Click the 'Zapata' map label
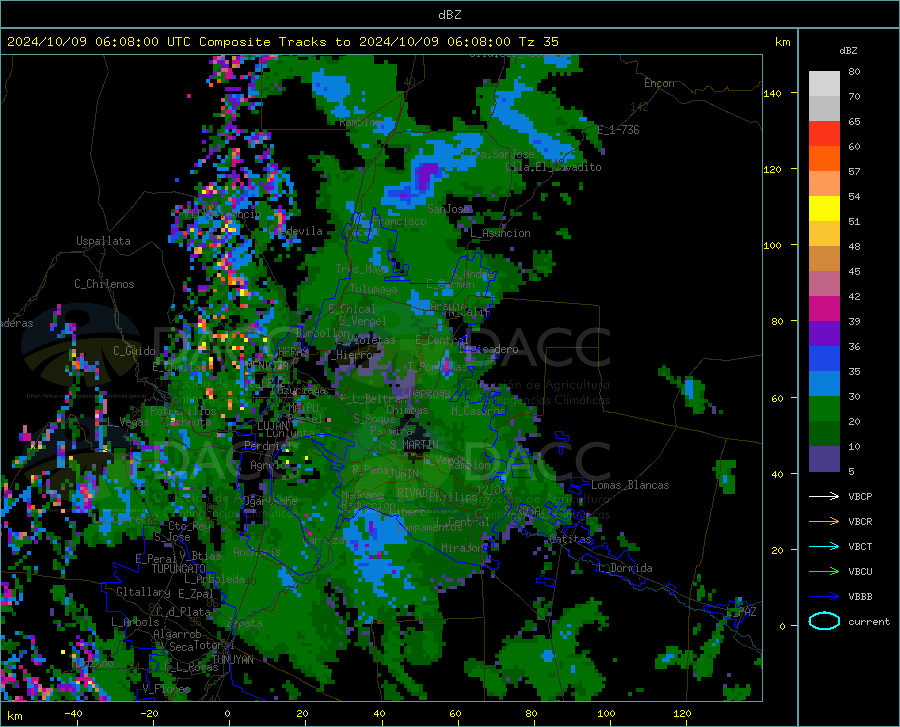900x727 pixels. coord(245,623)
